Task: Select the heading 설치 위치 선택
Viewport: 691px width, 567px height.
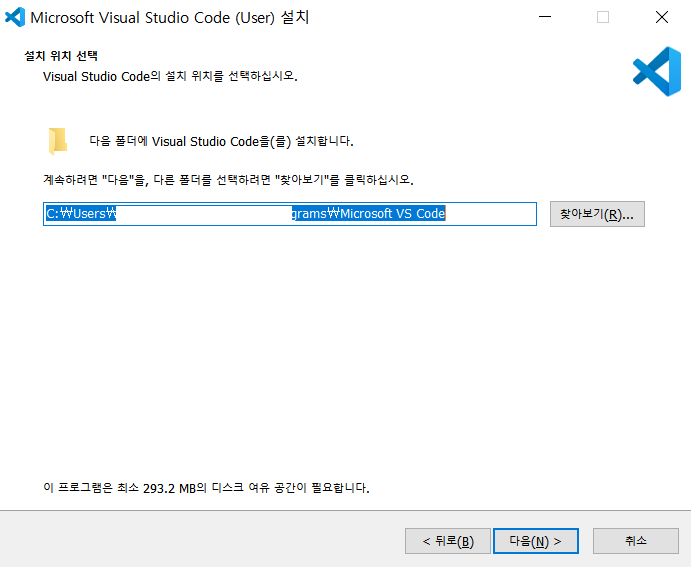Action: [61, 56]
